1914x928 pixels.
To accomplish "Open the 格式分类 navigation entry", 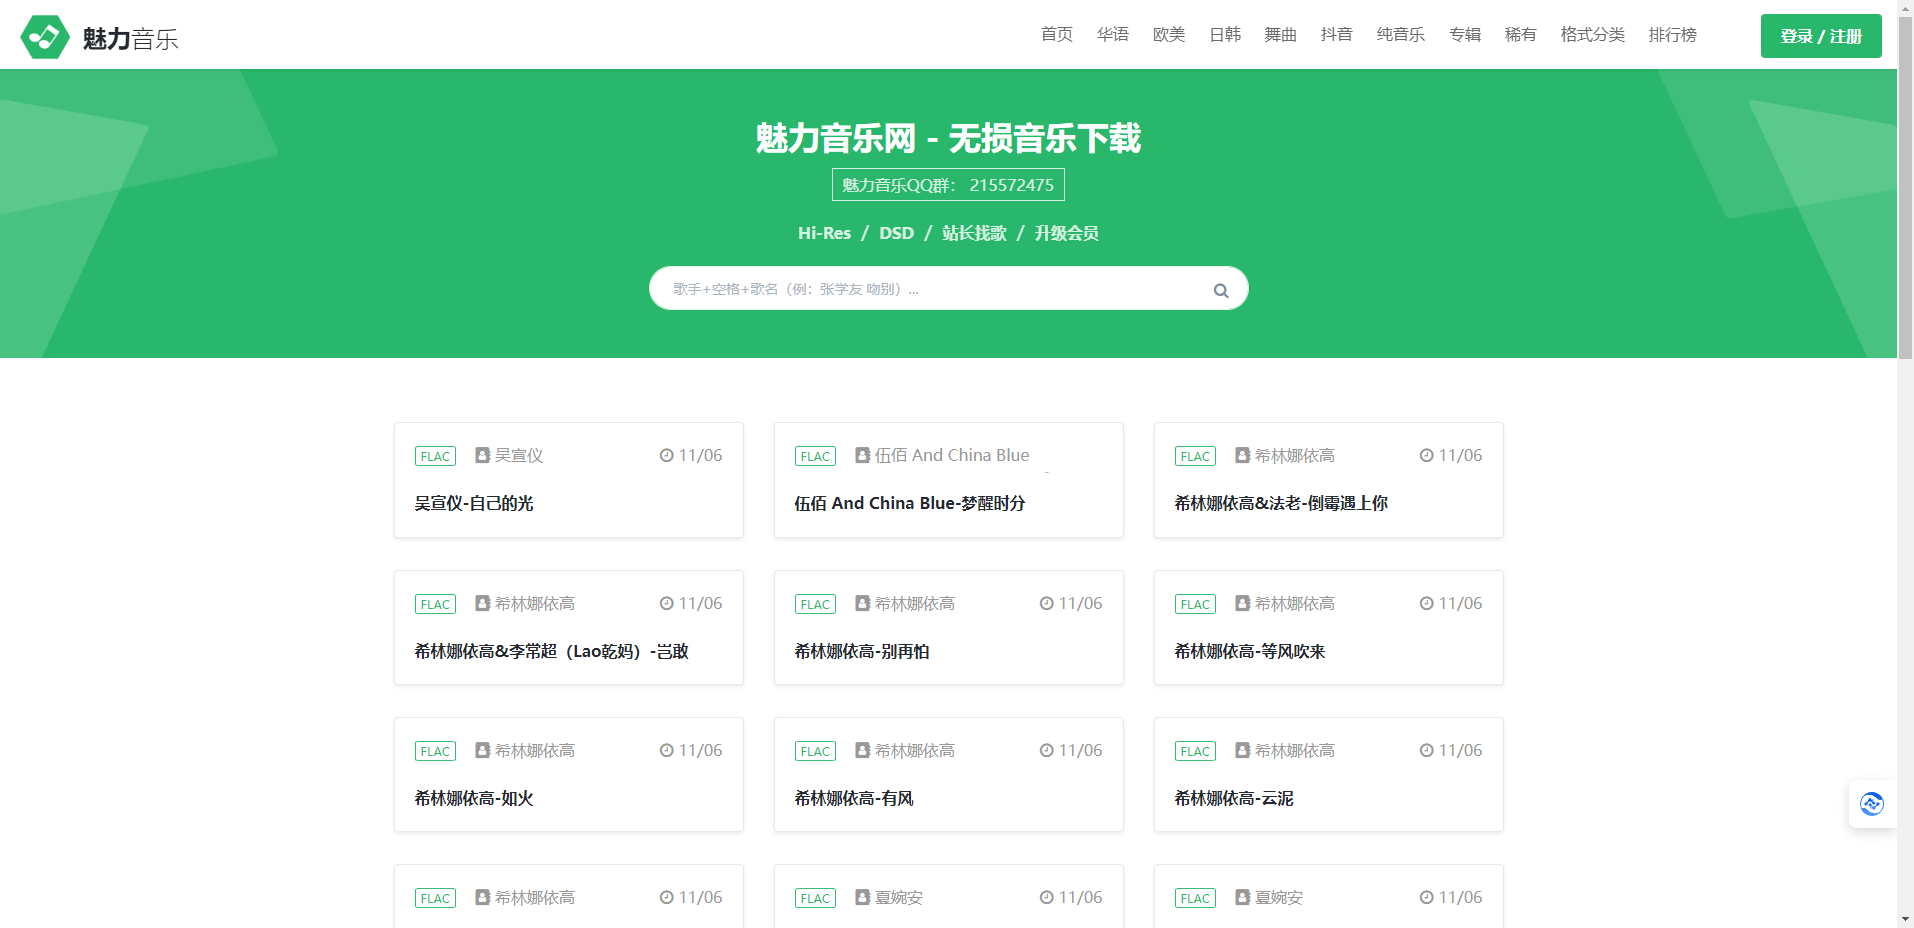I will click(x=1591, y=34).
